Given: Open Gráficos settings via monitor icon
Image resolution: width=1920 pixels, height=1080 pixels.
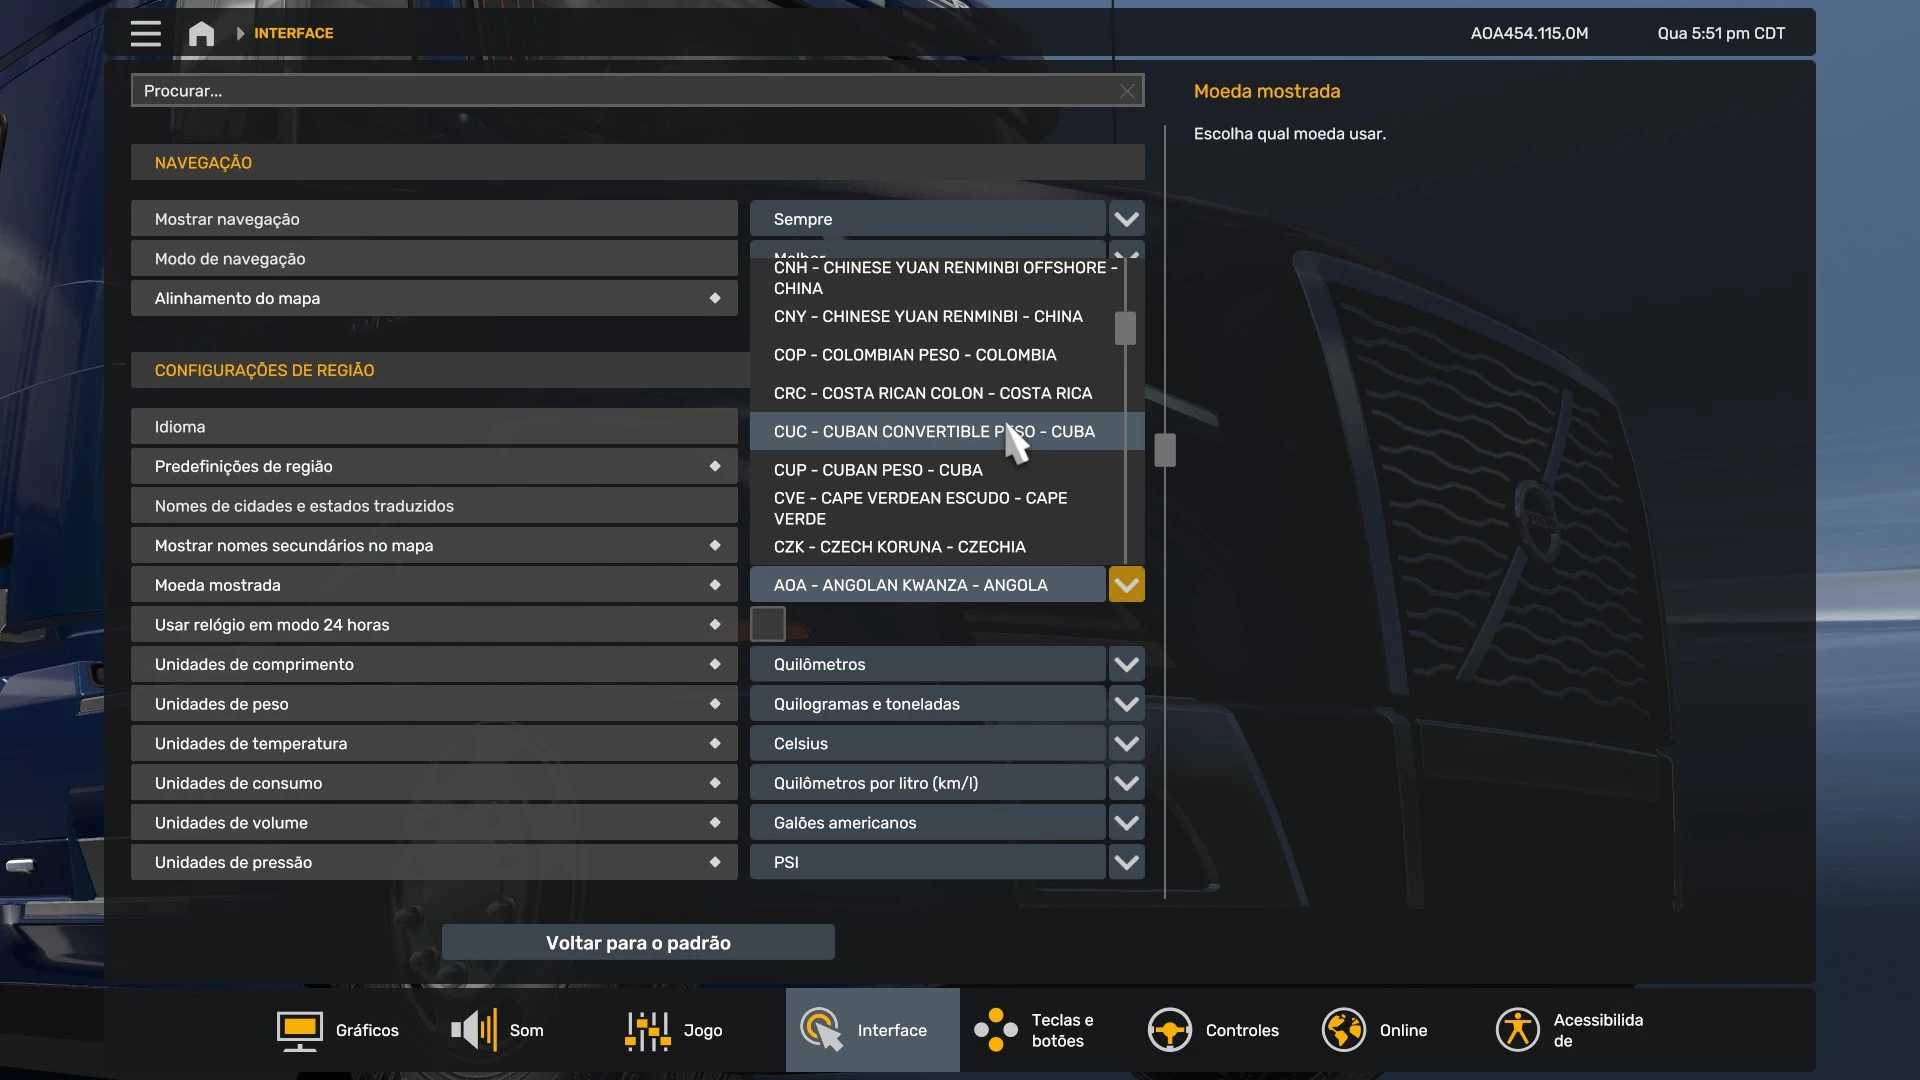Looking at the screenshot, I should 299,1030.
